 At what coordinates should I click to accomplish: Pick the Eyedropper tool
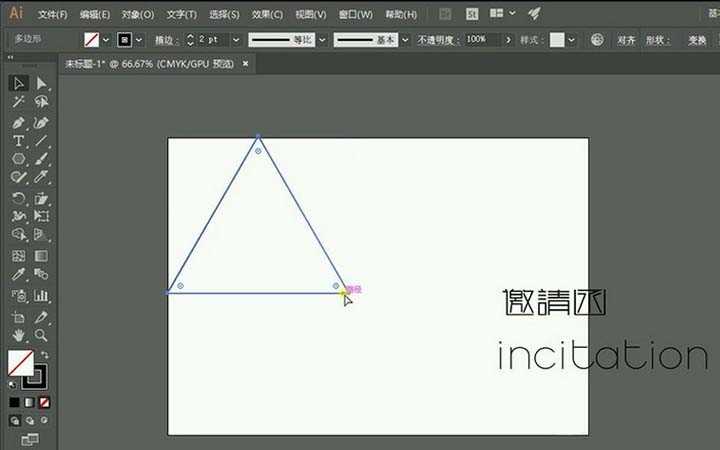click(x=18, y=274)
